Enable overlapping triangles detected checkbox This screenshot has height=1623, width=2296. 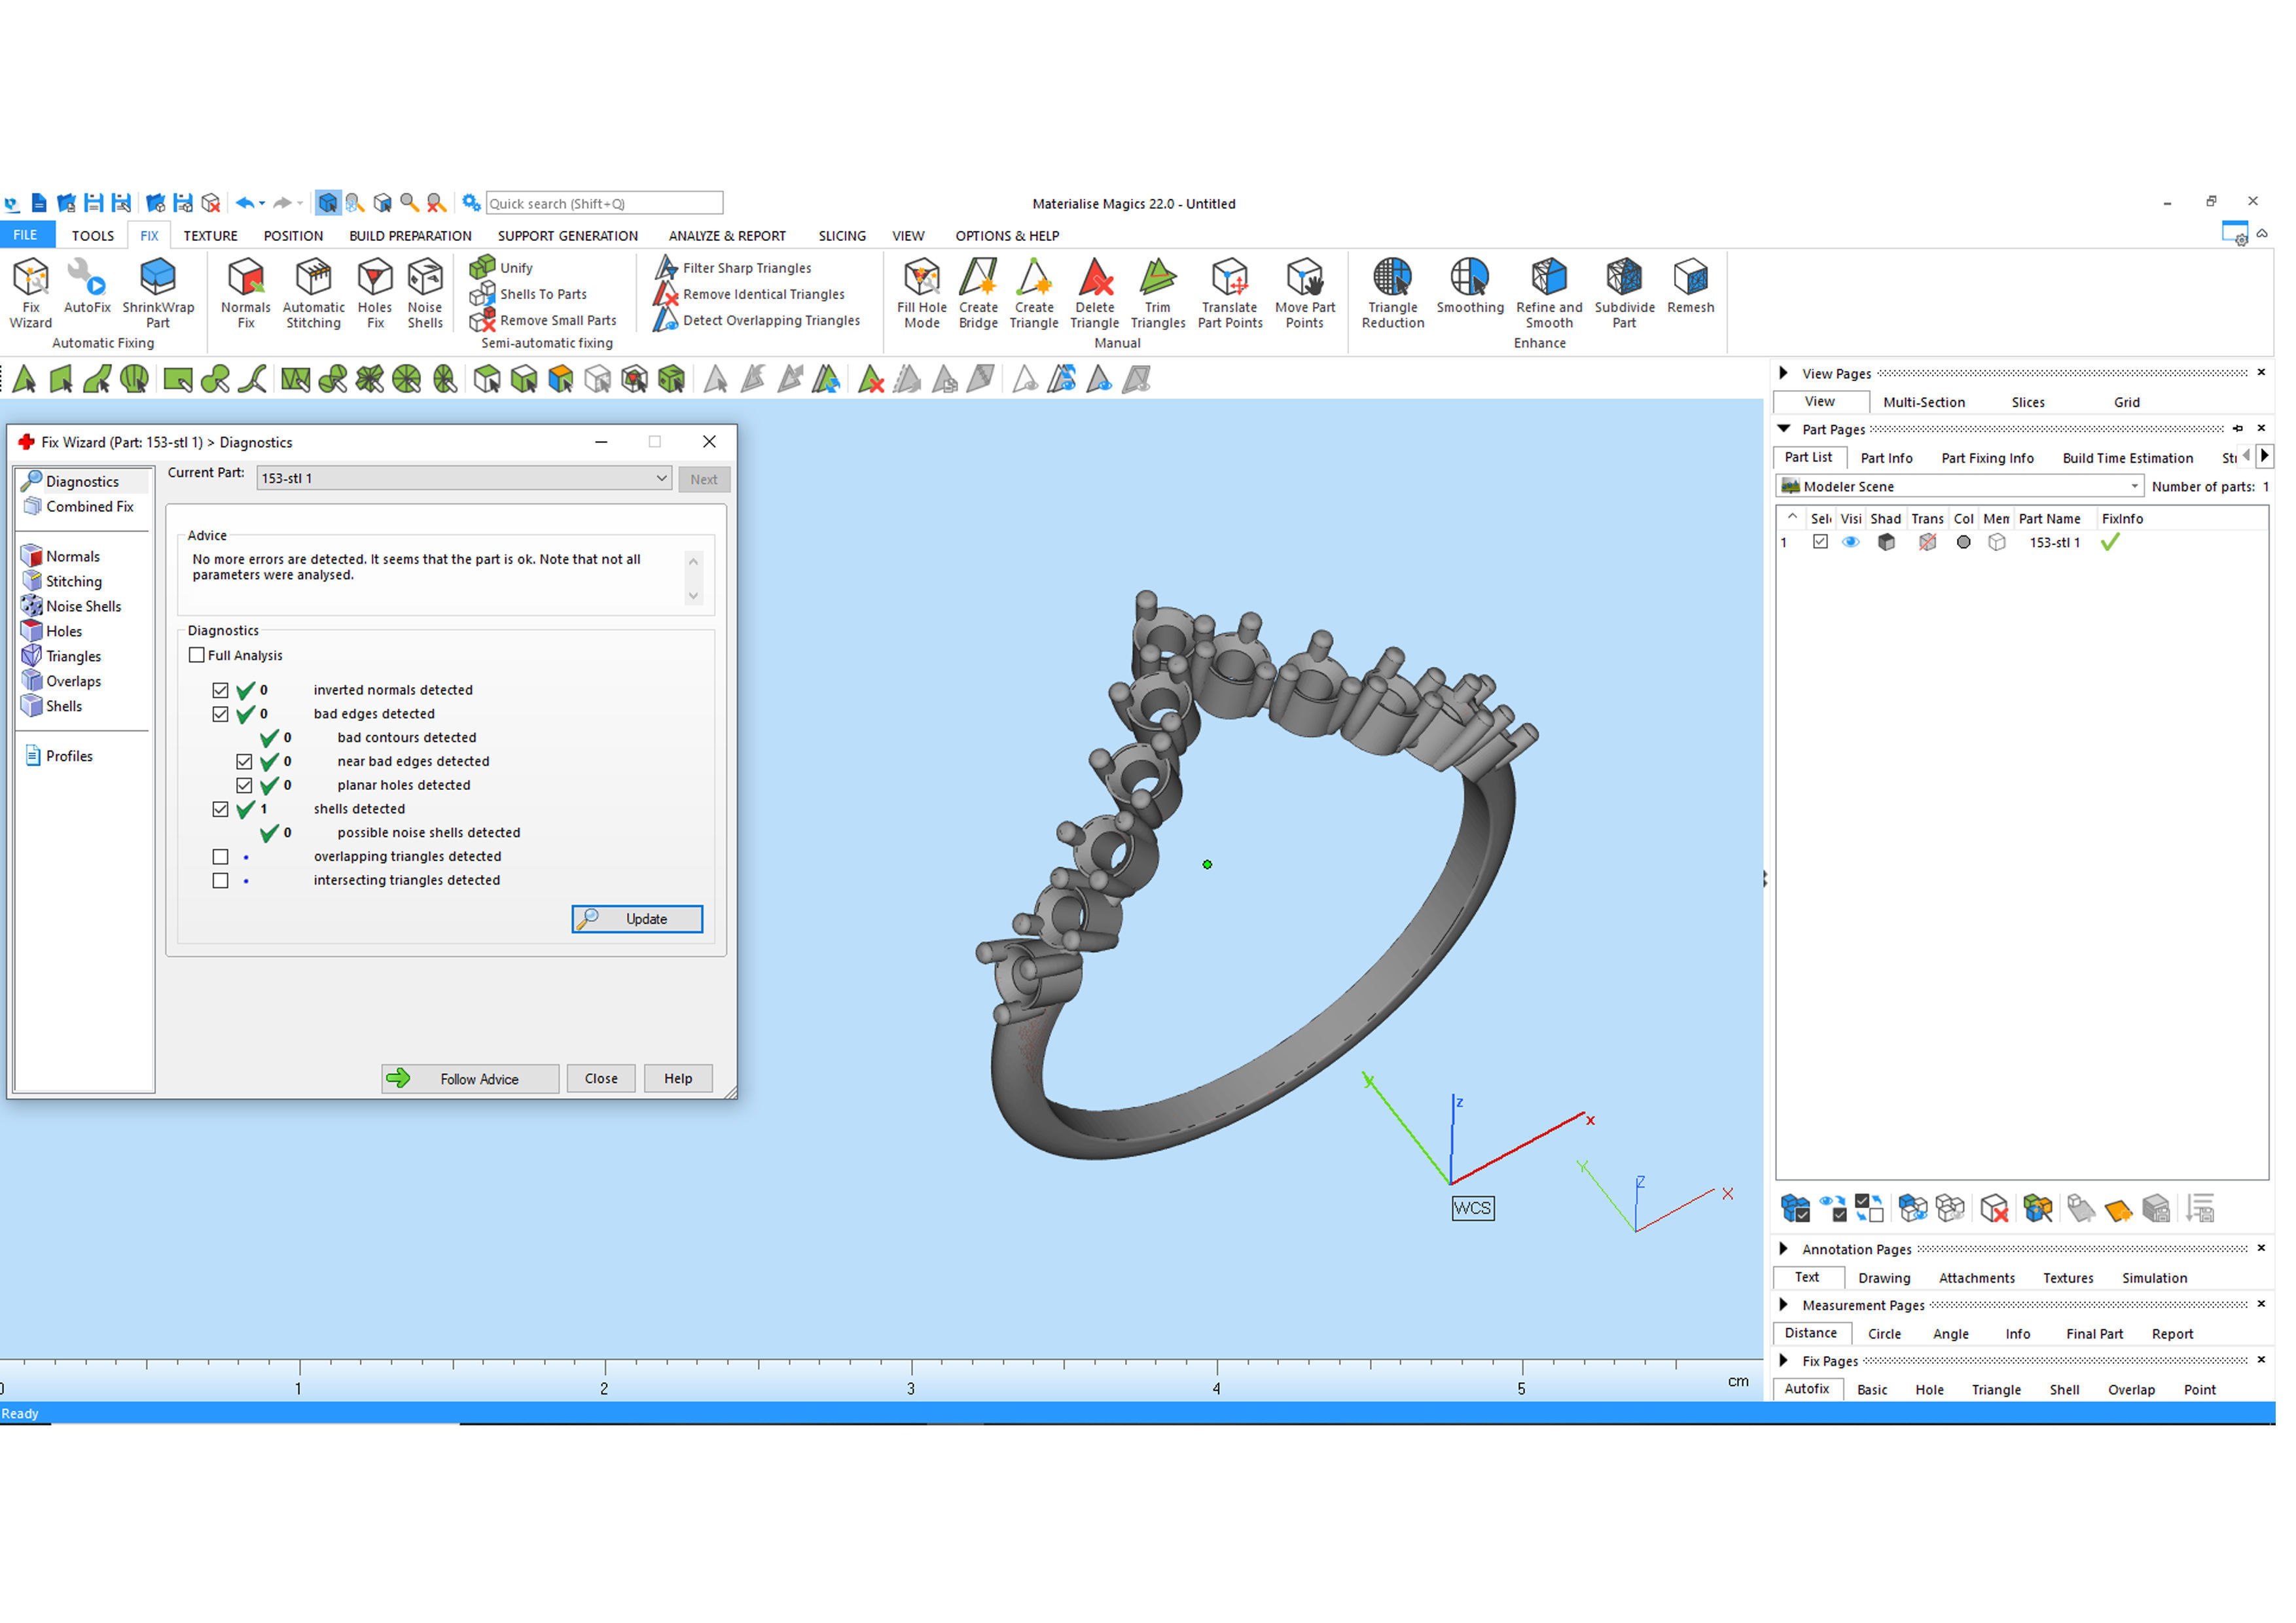tap(221, 857)
